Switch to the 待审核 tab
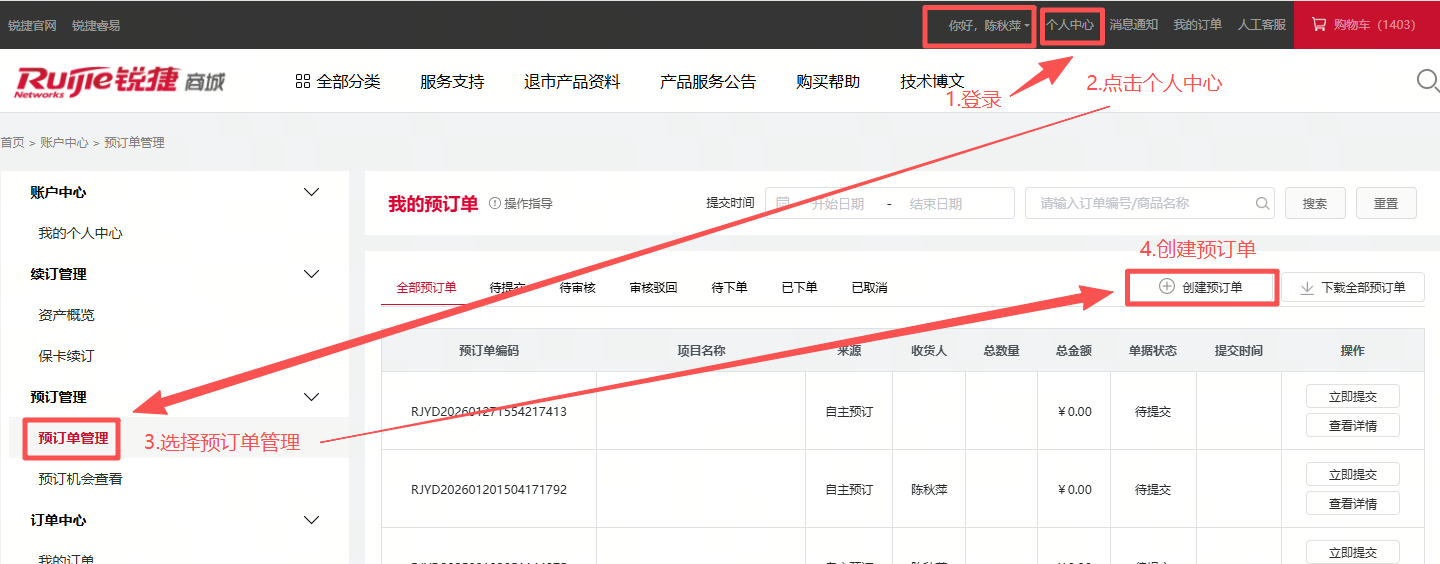This screenshot has width=1440, height=564. [577, 287]
